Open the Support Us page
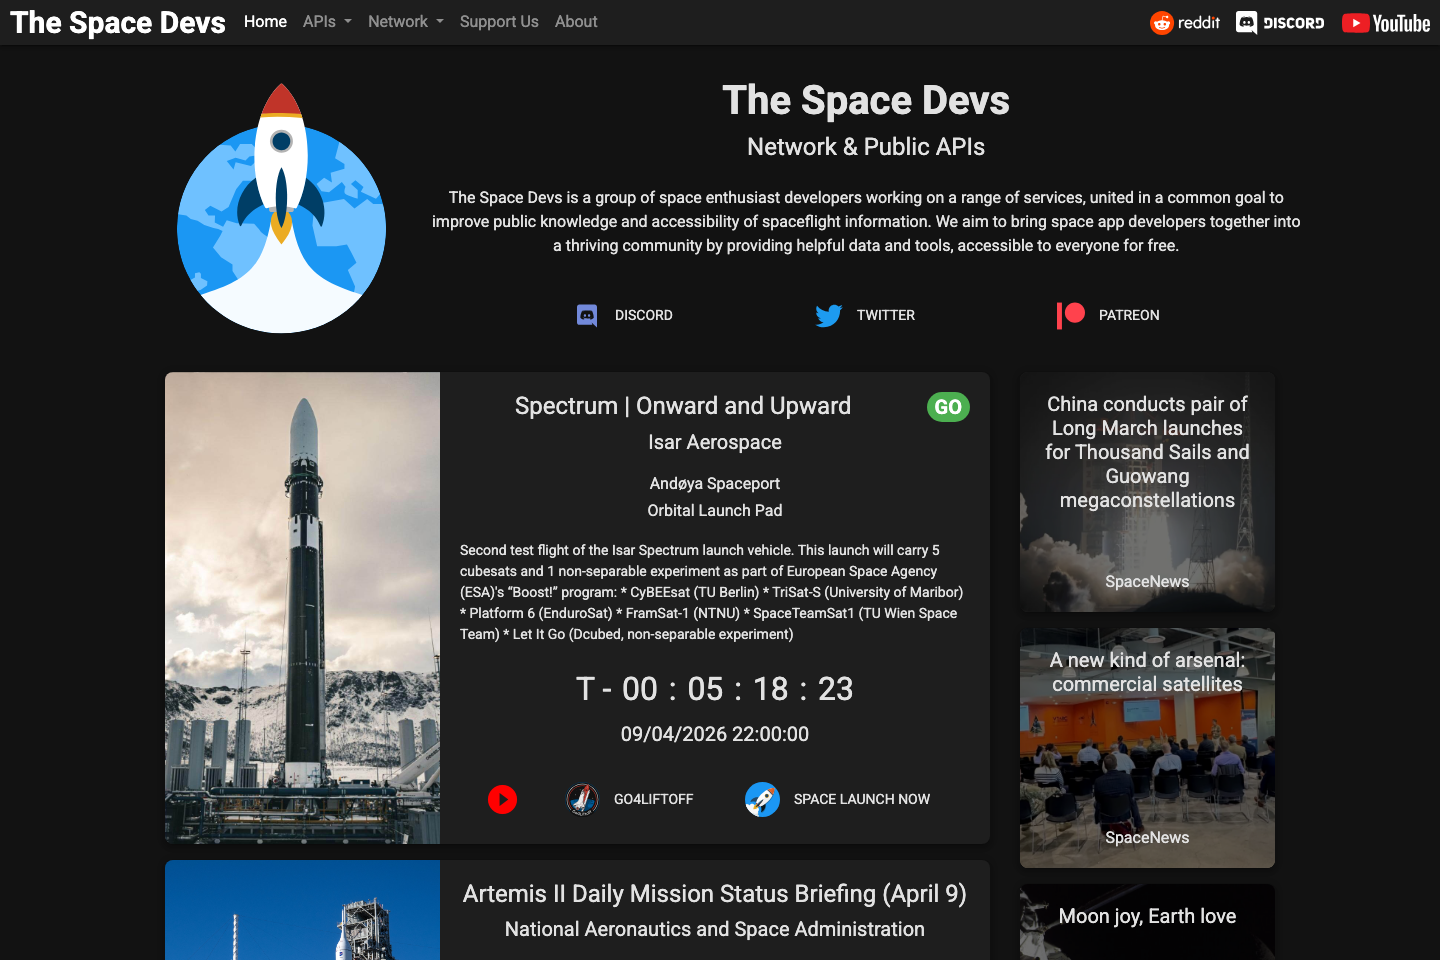Screen dimensions: 1440x960 tap(499, 21)
